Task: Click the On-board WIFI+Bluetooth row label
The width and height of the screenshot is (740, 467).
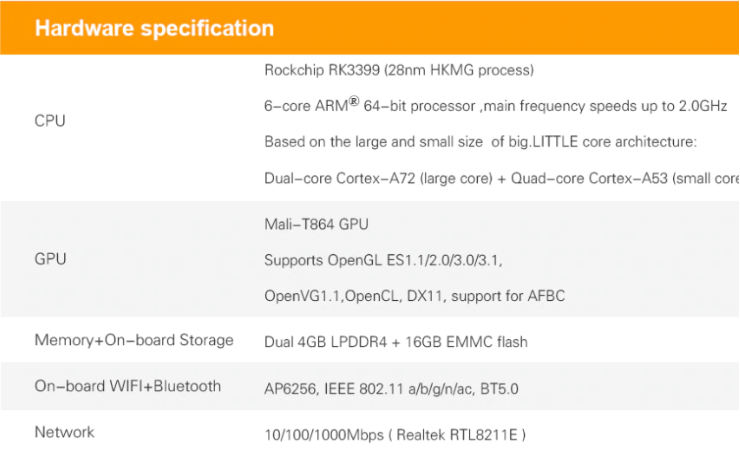Action: point(128,386)
